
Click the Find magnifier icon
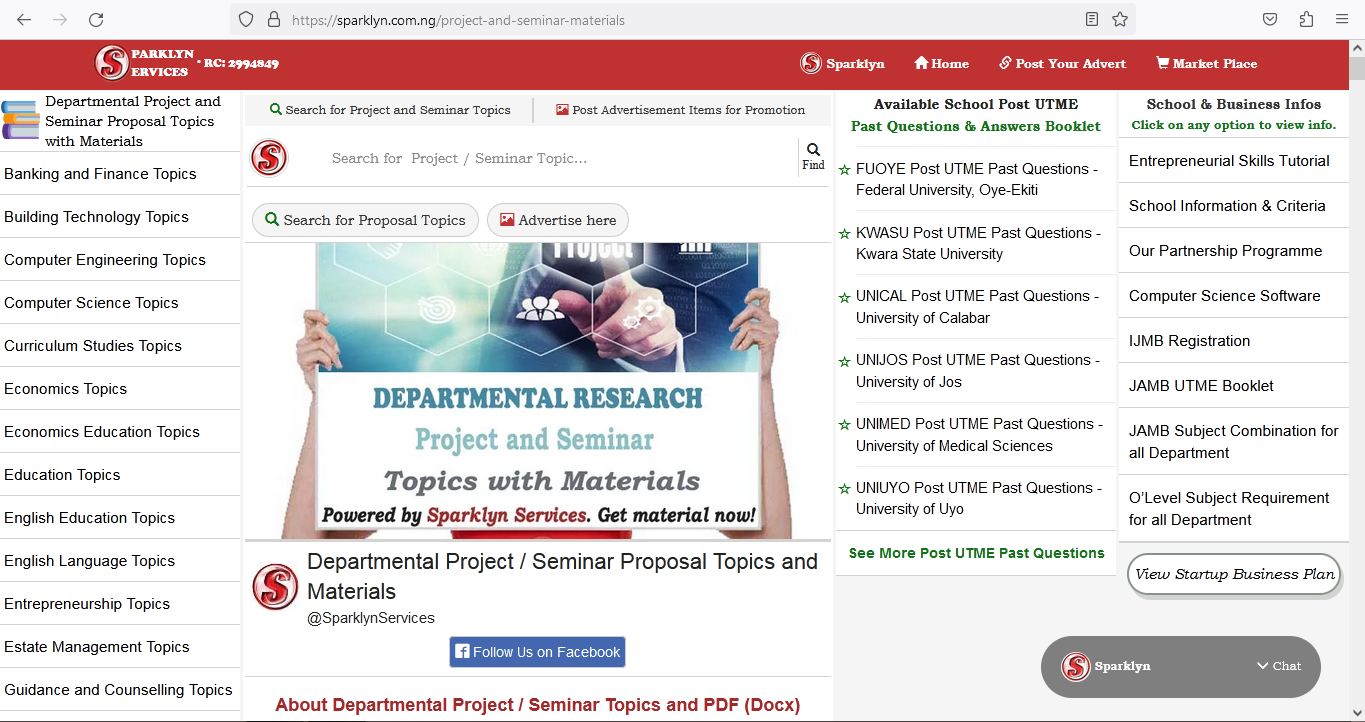click(813, 150)
